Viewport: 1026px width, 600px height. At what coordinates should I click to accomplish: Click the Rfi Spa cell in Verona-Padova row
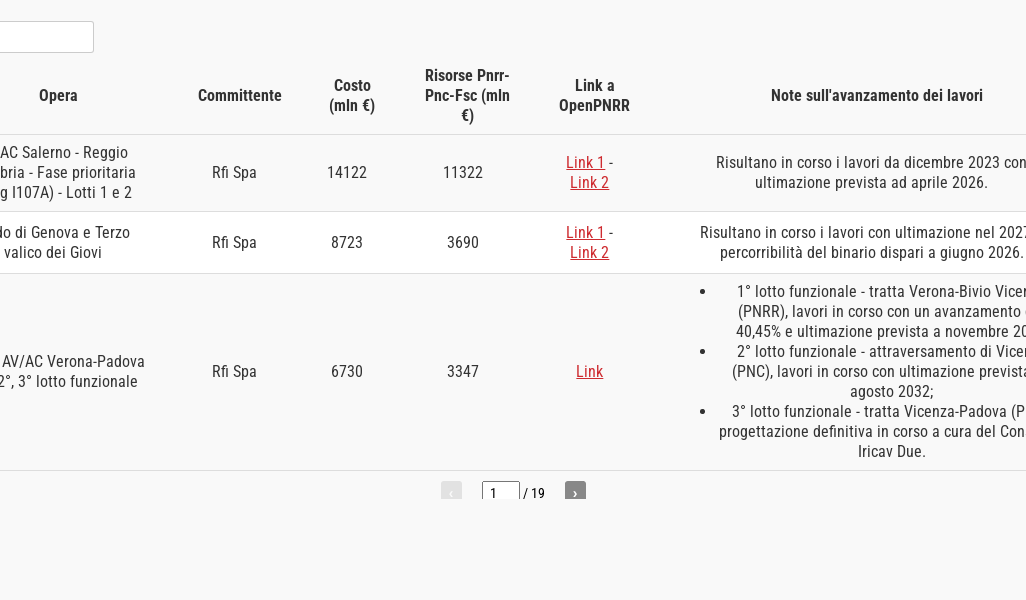pyautogui.click(x=234, y=372)
